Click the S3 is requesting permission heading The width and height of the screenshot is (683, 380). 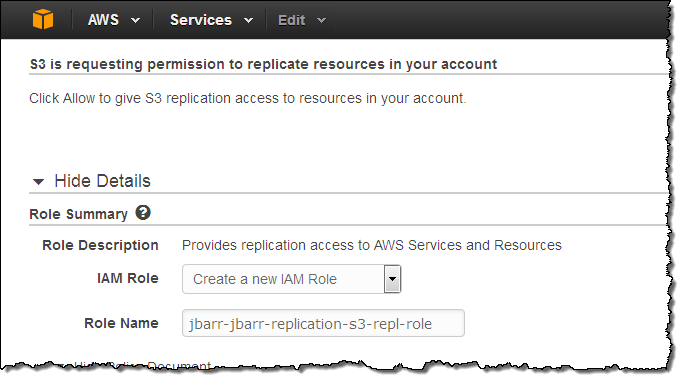pyautogui.click(x=263, y=64)
